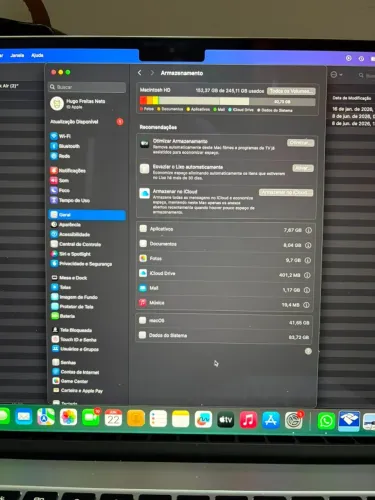Viewport: 375px width, 500px height.
Task: Click Ativar to empty trash automatically
Action: (303, 168)
